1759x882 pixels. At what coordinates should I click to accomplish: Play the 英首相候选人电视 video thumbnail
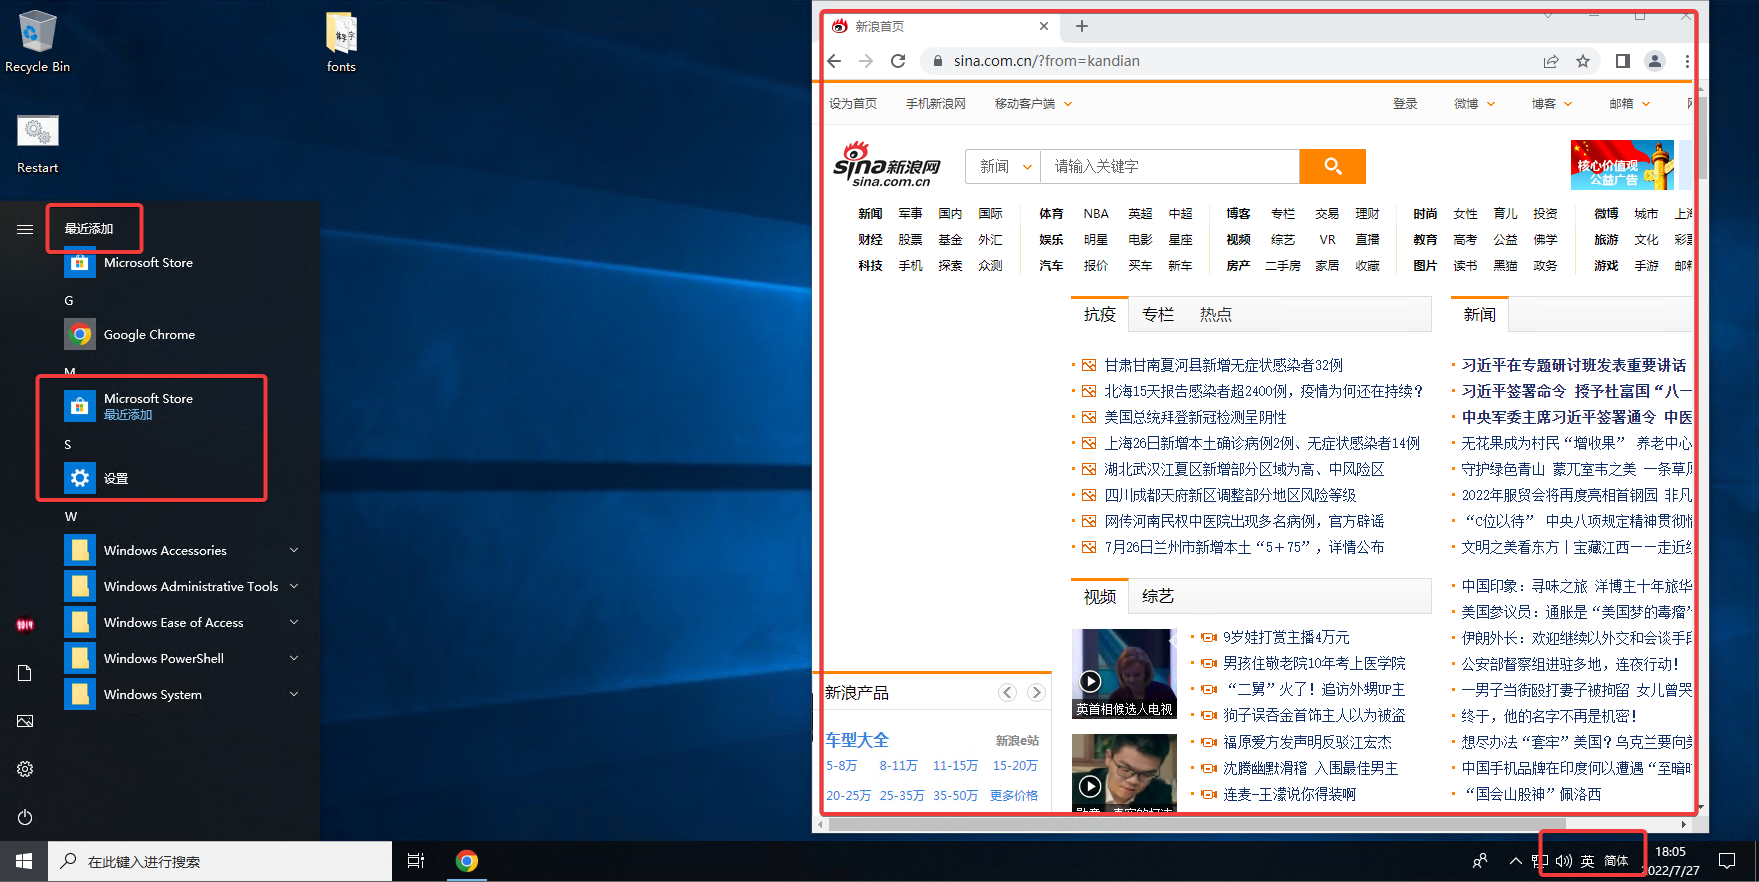point(1124,673)
